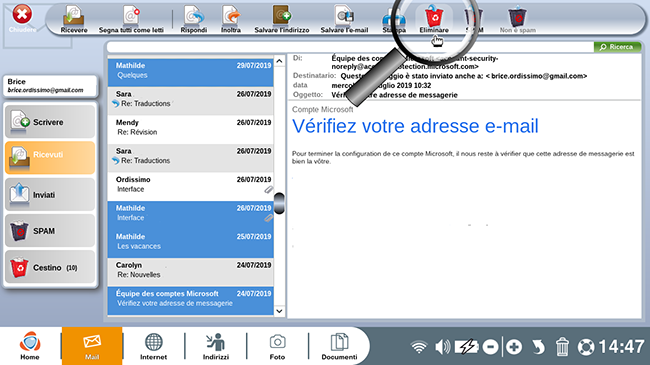Open the SPAM folder
The width and height of the screenshot is (650, 365).
pos(50,231)
